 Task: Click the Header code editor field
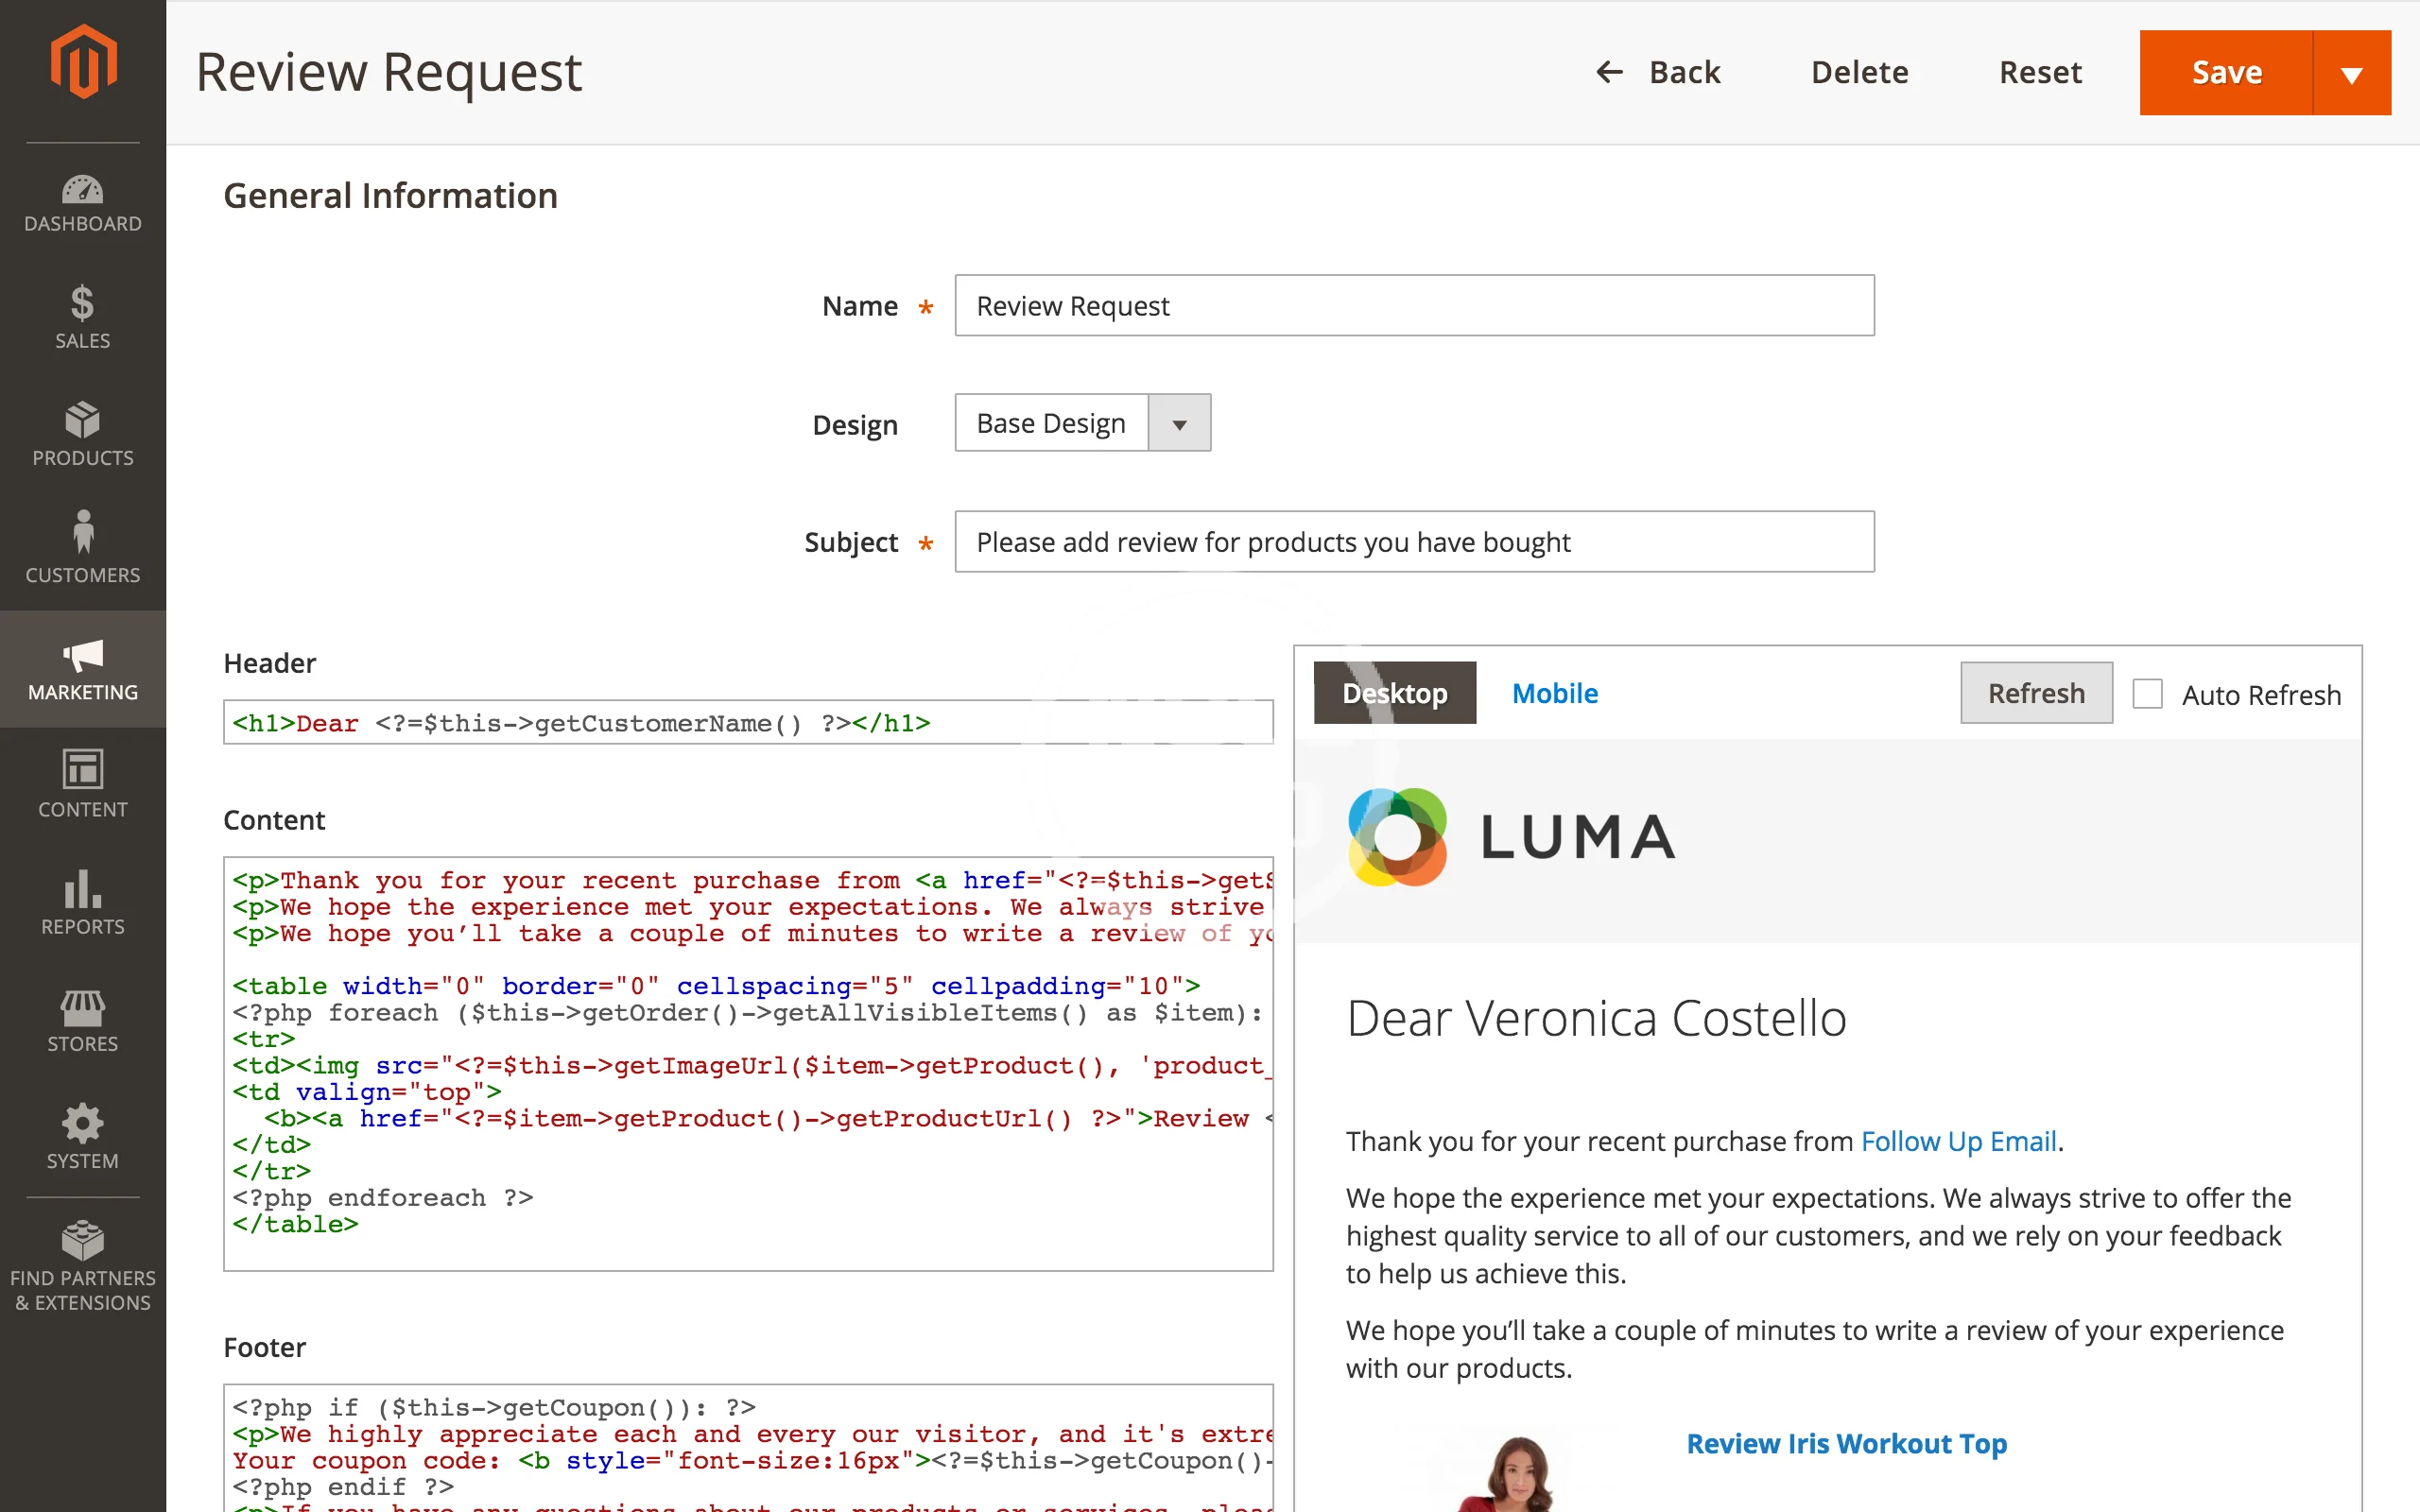point(747,723)
